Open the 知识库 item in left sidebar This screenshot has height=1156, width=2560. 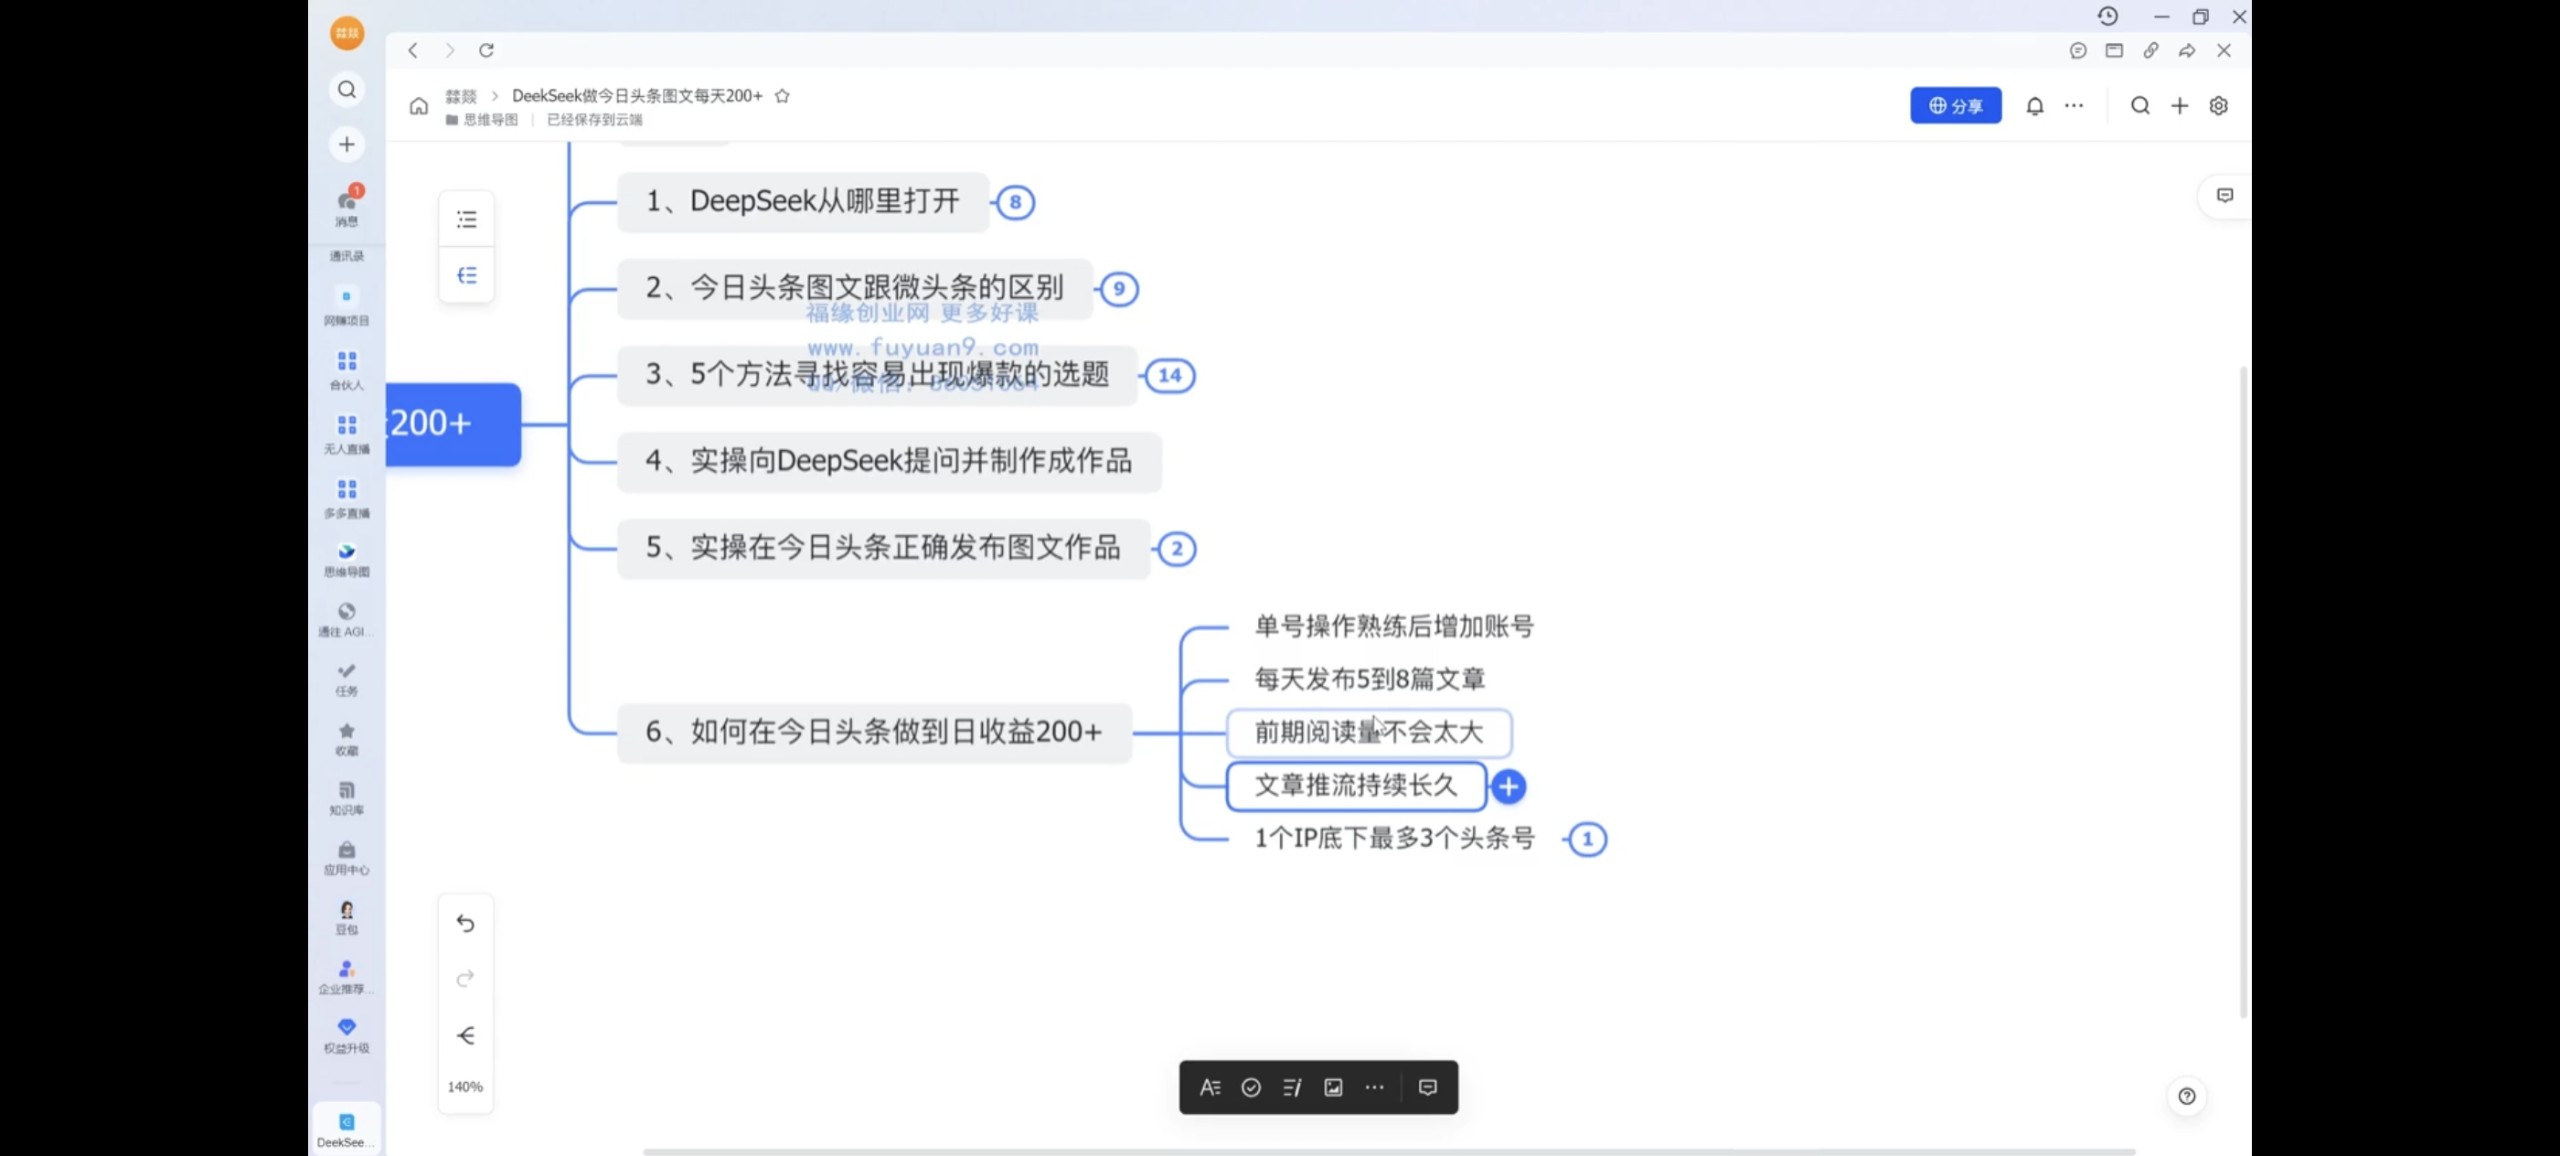[346, 797]
